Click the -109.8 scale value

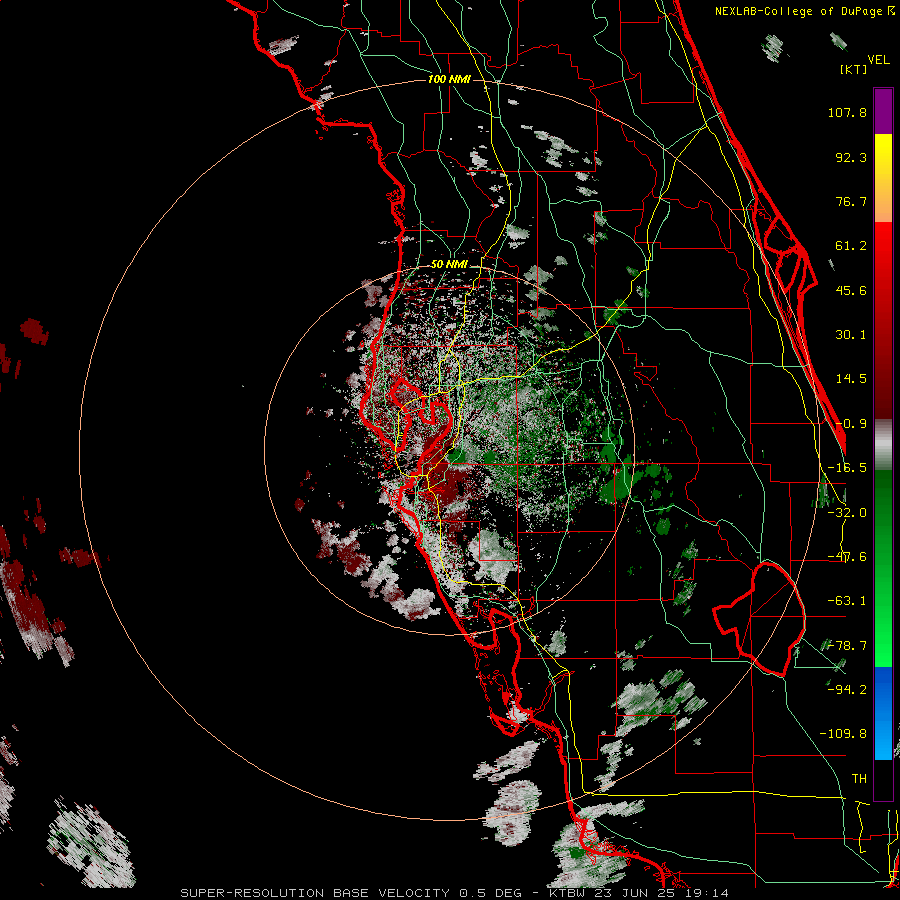[x=843, y=734]
